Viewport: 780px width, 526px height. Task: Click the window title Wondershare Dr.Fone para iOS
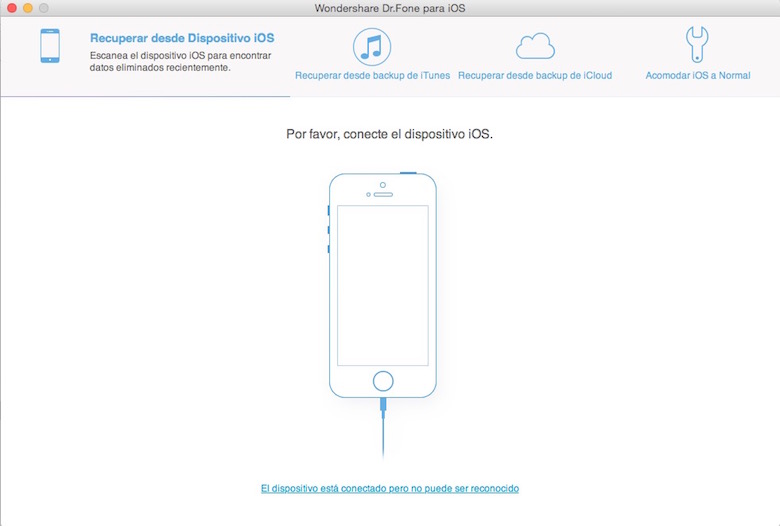tap(390, 8)
